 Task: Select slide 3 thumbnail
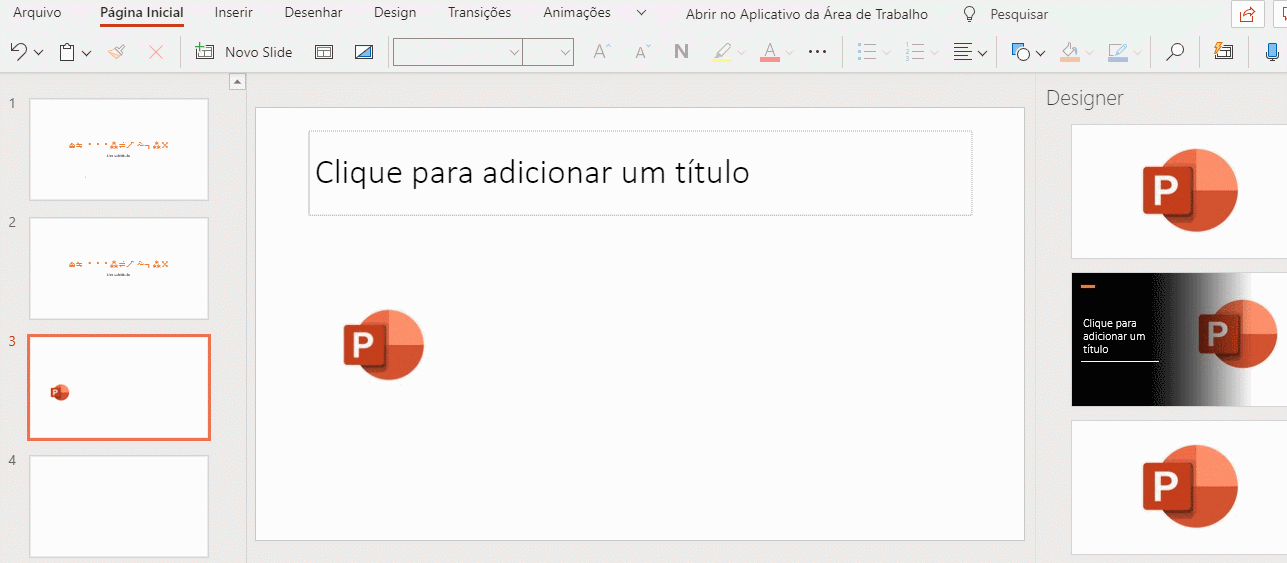(x=119, y=387)
